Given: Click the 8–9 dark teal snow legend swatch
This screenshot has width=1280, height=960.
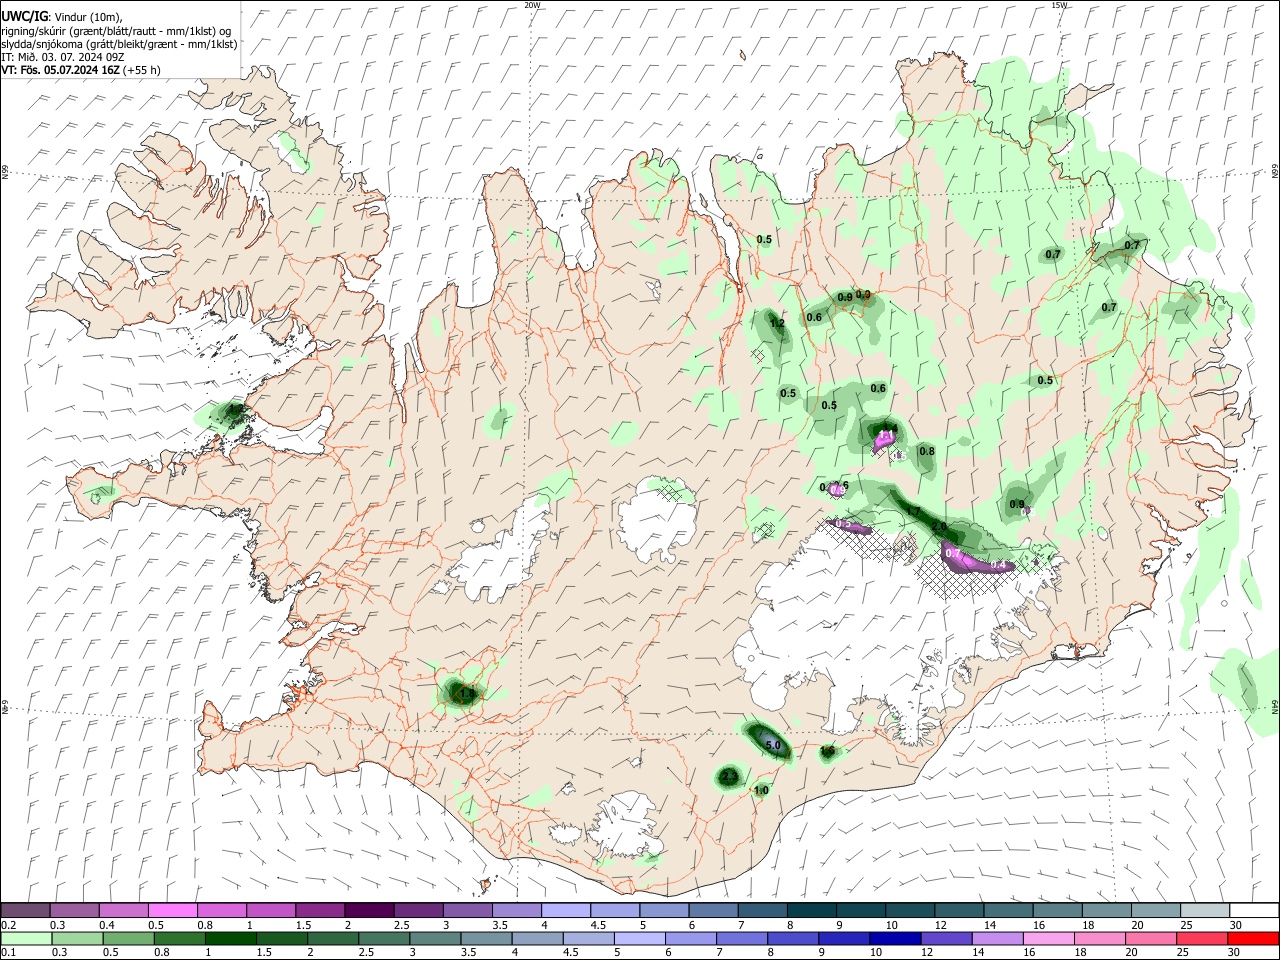Looking at the screenshot, I should (810, 910).
